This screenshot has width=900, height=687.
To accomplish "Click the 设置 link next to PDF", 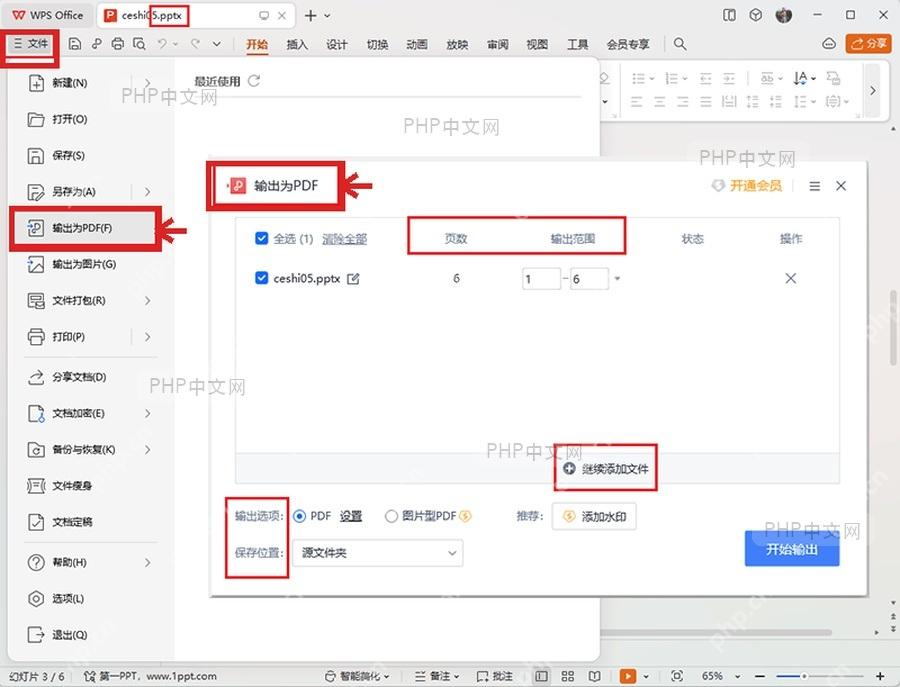I will tap(351, 516).
